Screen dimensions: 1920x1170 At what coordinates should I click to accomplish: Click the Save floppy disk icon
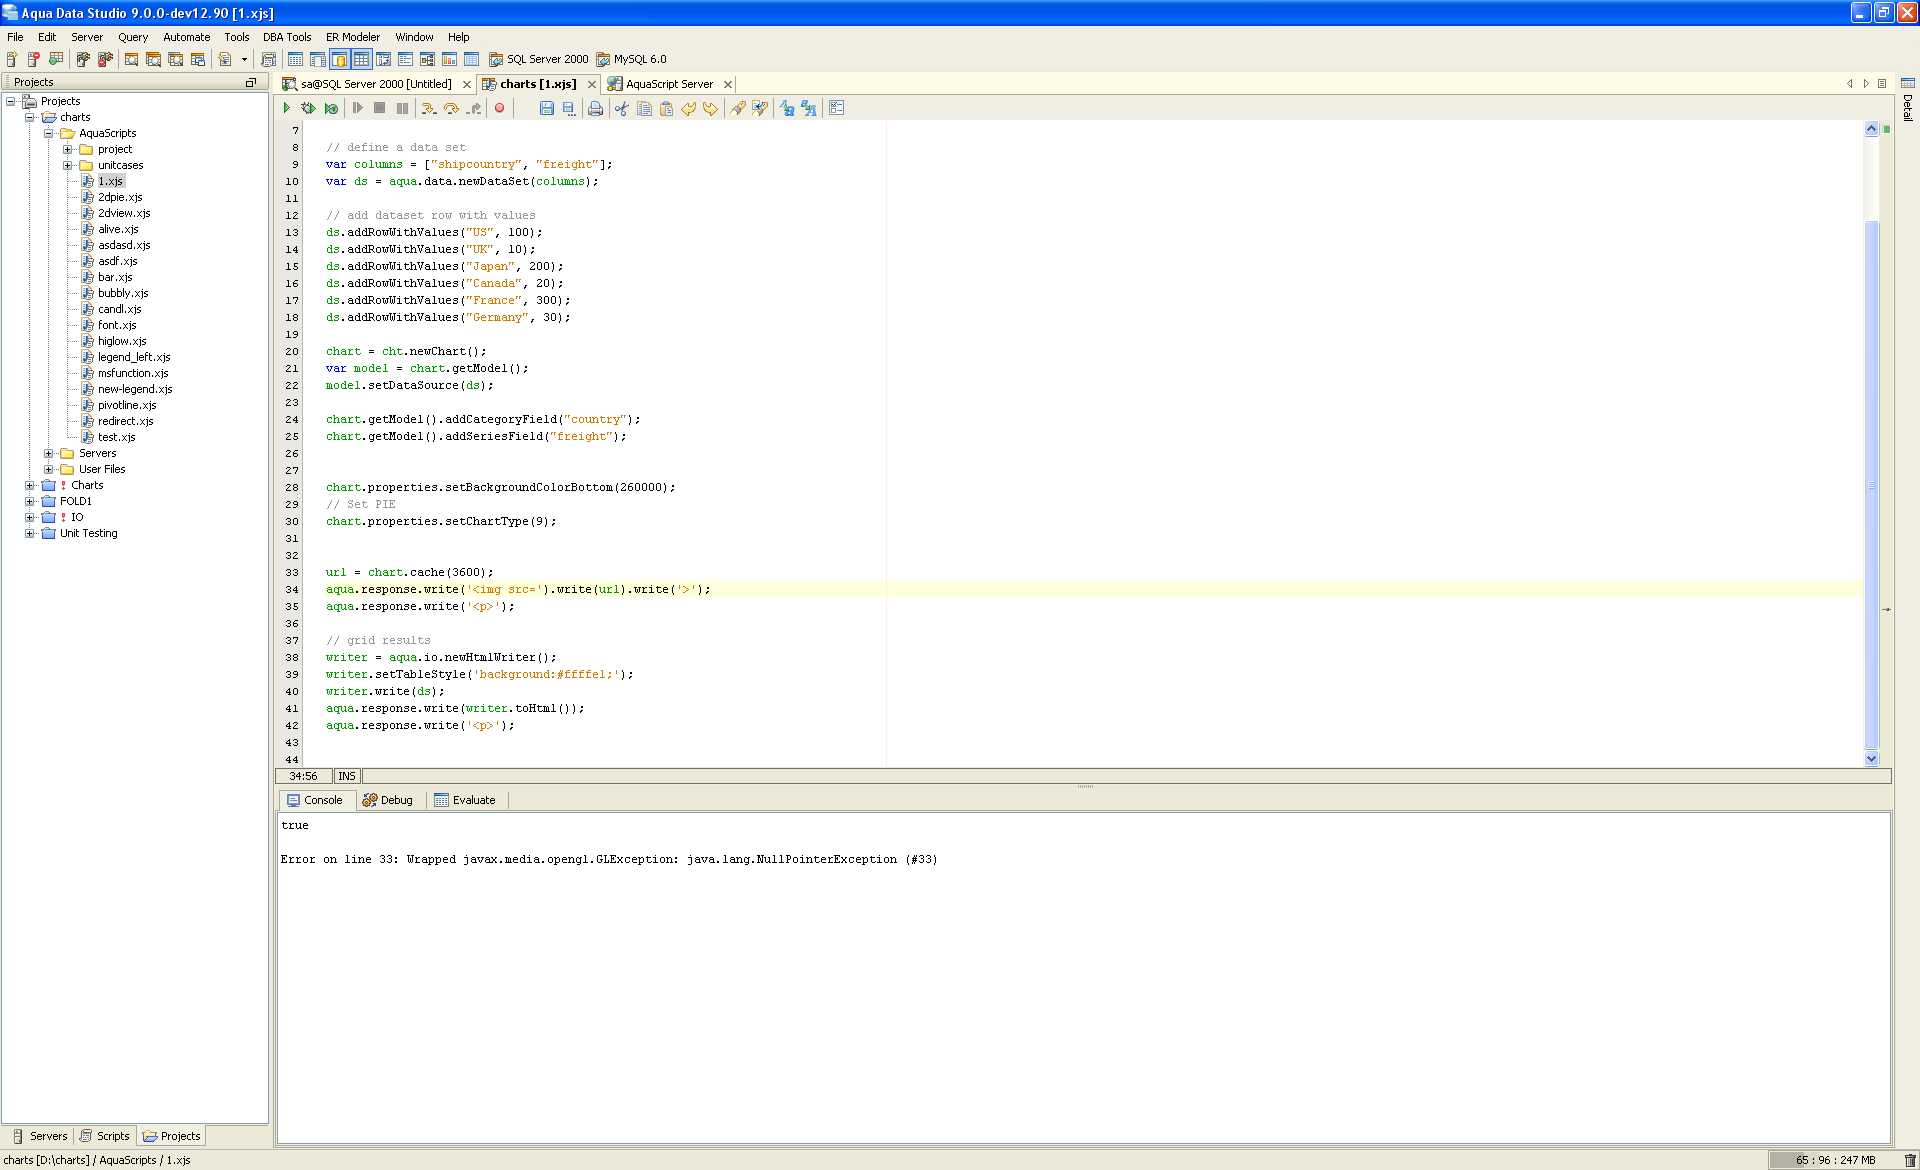point(546,108)
